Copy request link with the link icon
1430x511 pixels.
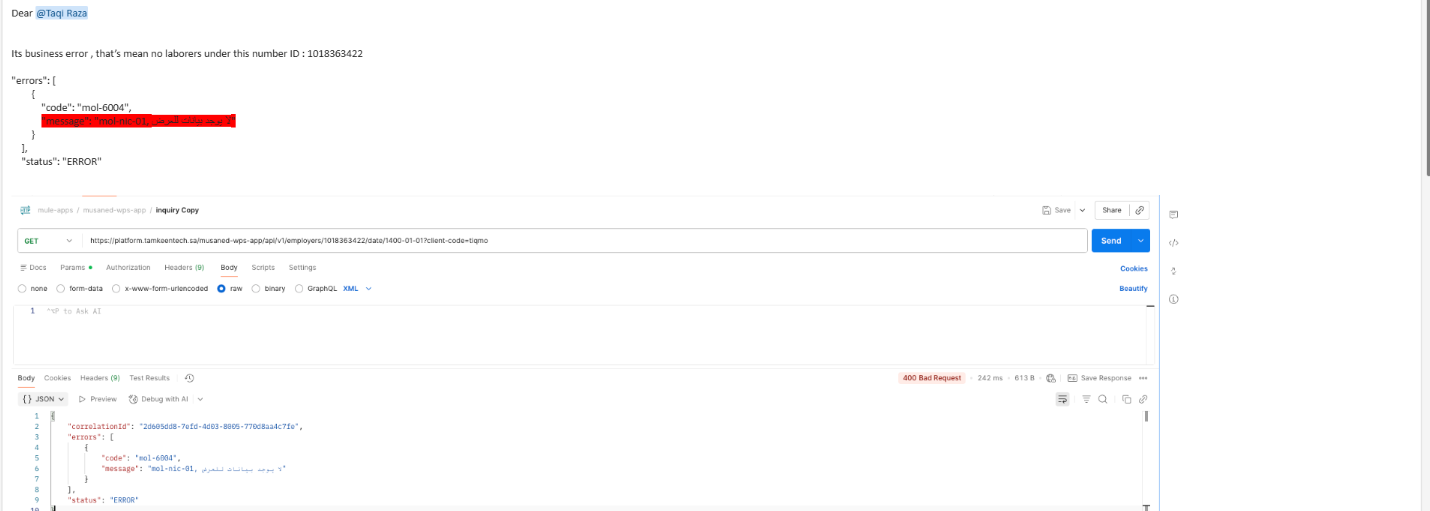1139,210
